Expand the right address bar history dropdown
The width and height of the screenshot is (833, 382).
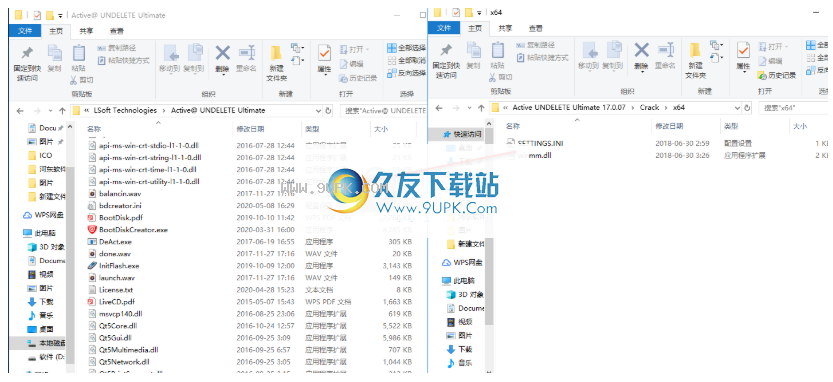(x=737, y=107)
